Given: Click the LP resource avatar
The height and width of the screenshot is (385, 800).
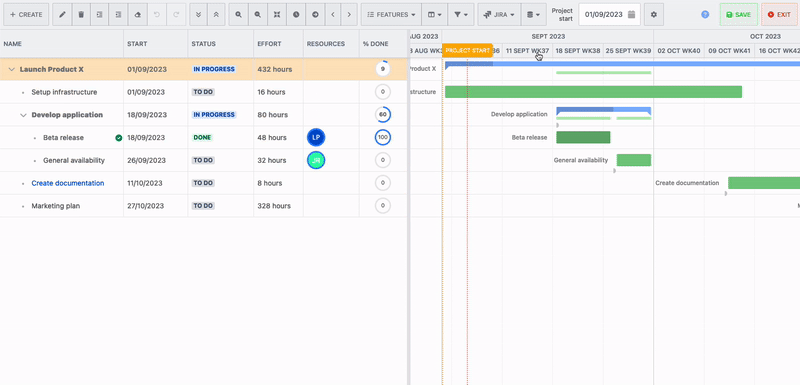Looking at the screenshot, I should click(316, 138).
